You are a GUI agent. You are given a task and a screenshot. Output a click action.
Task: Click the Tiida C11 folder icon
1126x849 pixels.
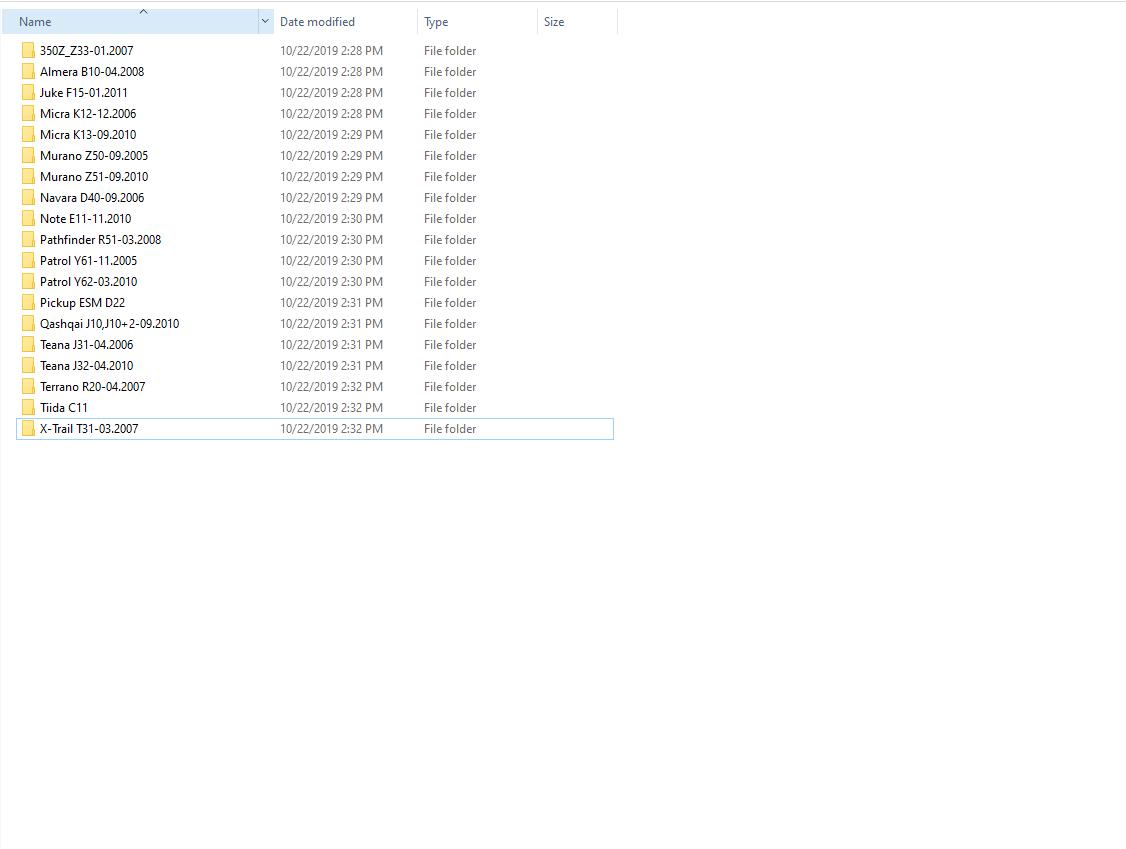coord(28,407)
